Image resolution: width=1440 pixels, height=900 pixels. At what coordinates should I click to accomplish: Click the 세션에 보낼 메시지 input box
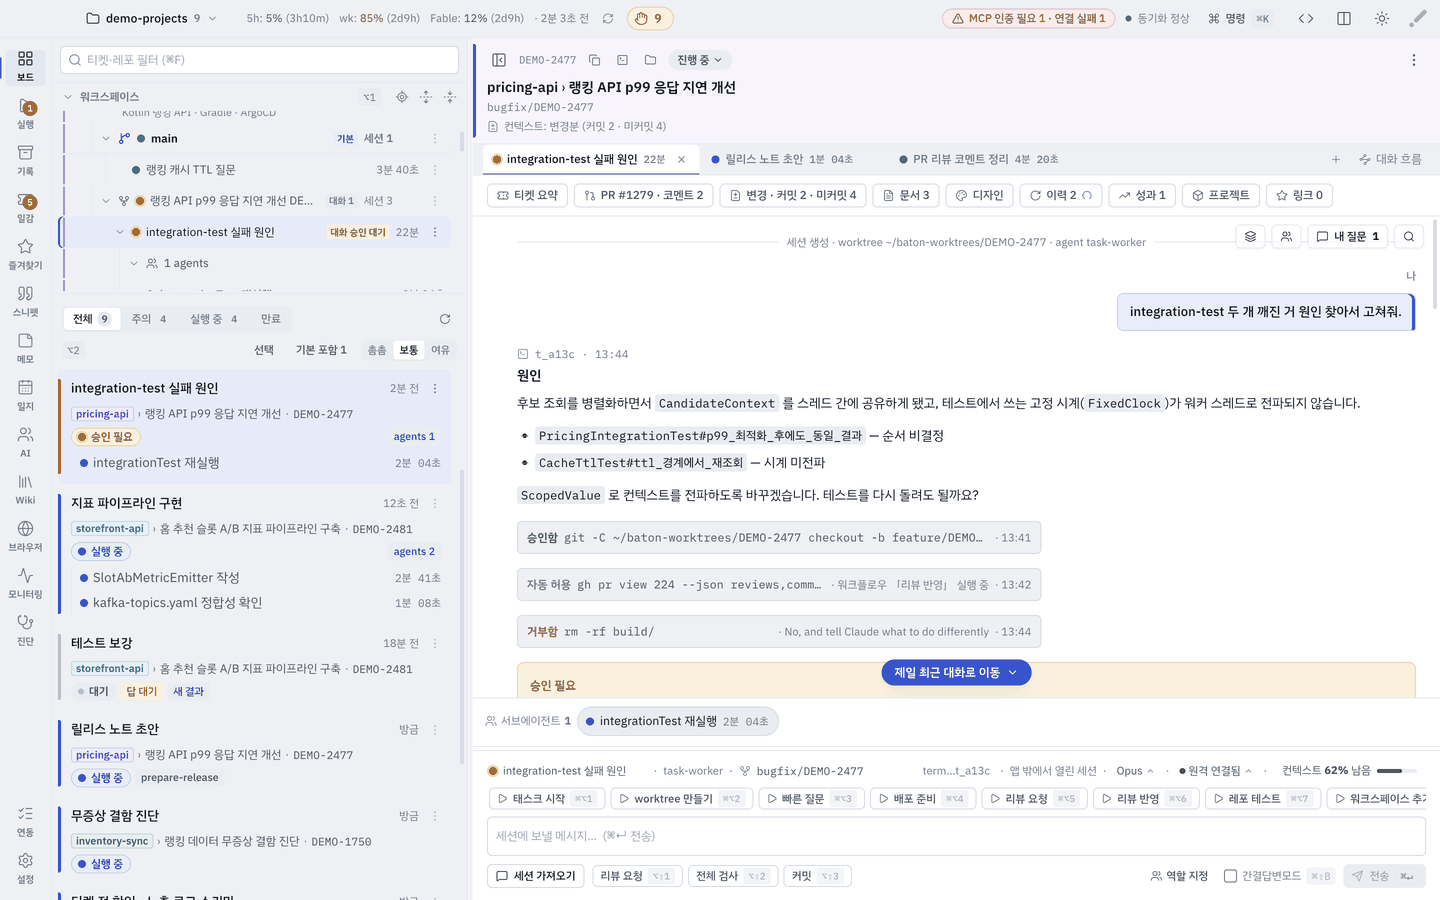956,836
